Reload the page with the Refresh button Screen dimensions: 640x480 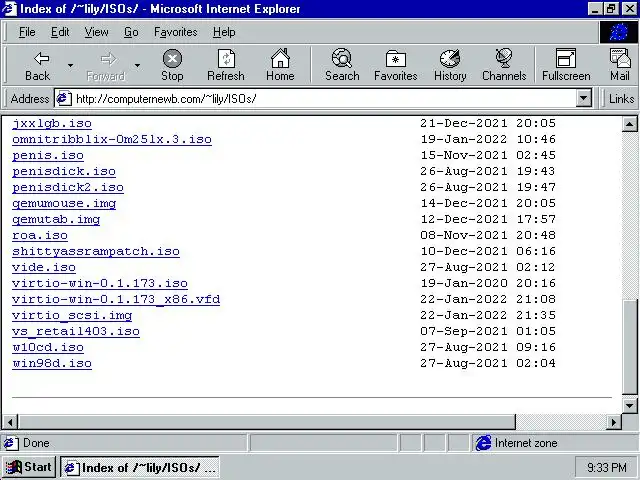pos(226,65)
